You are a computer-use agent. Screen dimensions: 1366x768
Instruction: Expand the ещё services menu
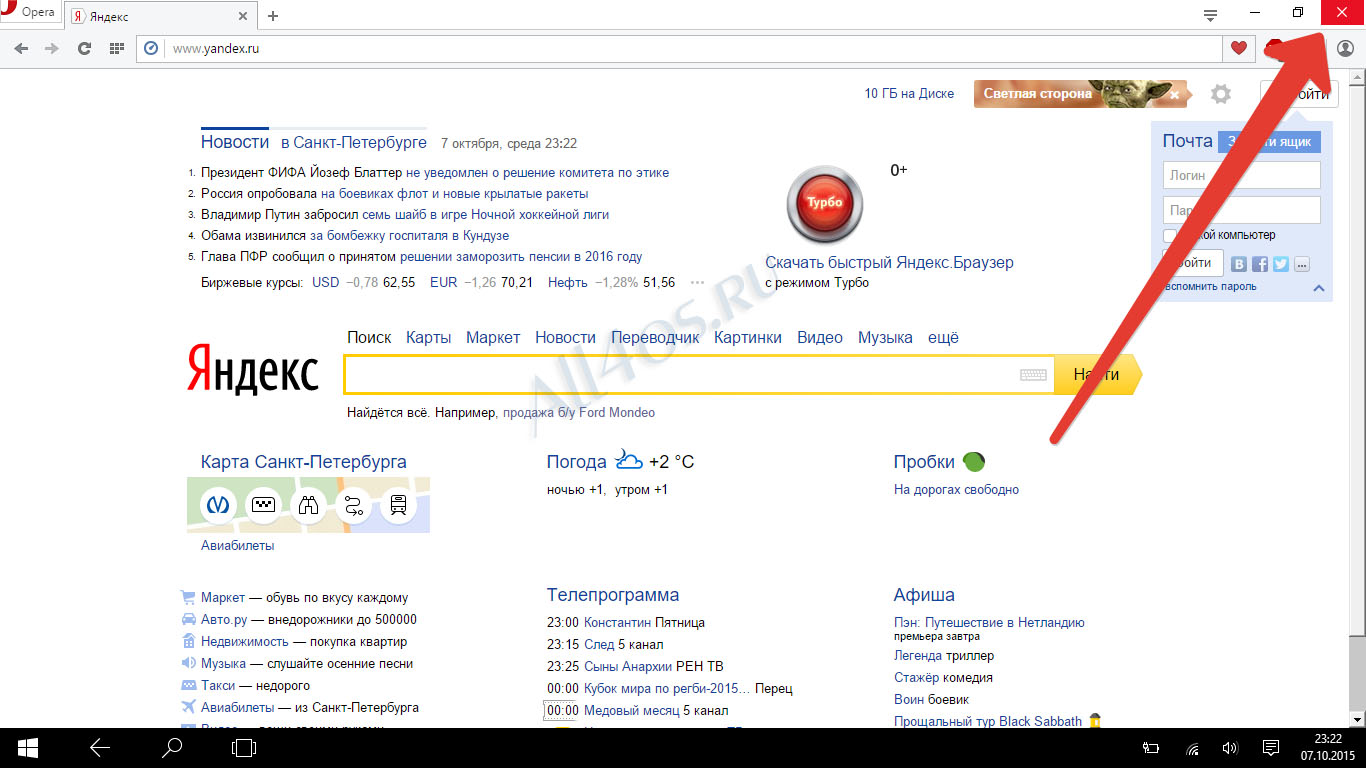[943, 337]
